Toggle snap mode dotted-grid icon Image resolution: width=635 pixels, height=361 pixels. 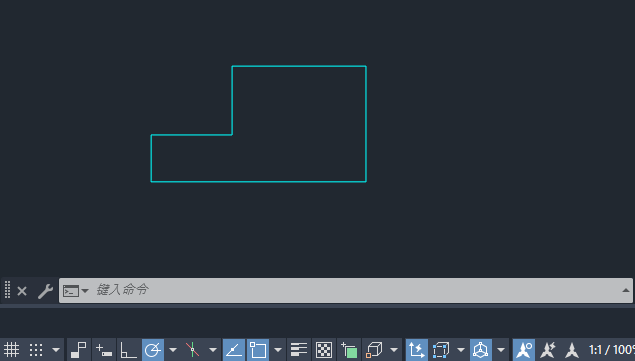click(x=36, y=350)
